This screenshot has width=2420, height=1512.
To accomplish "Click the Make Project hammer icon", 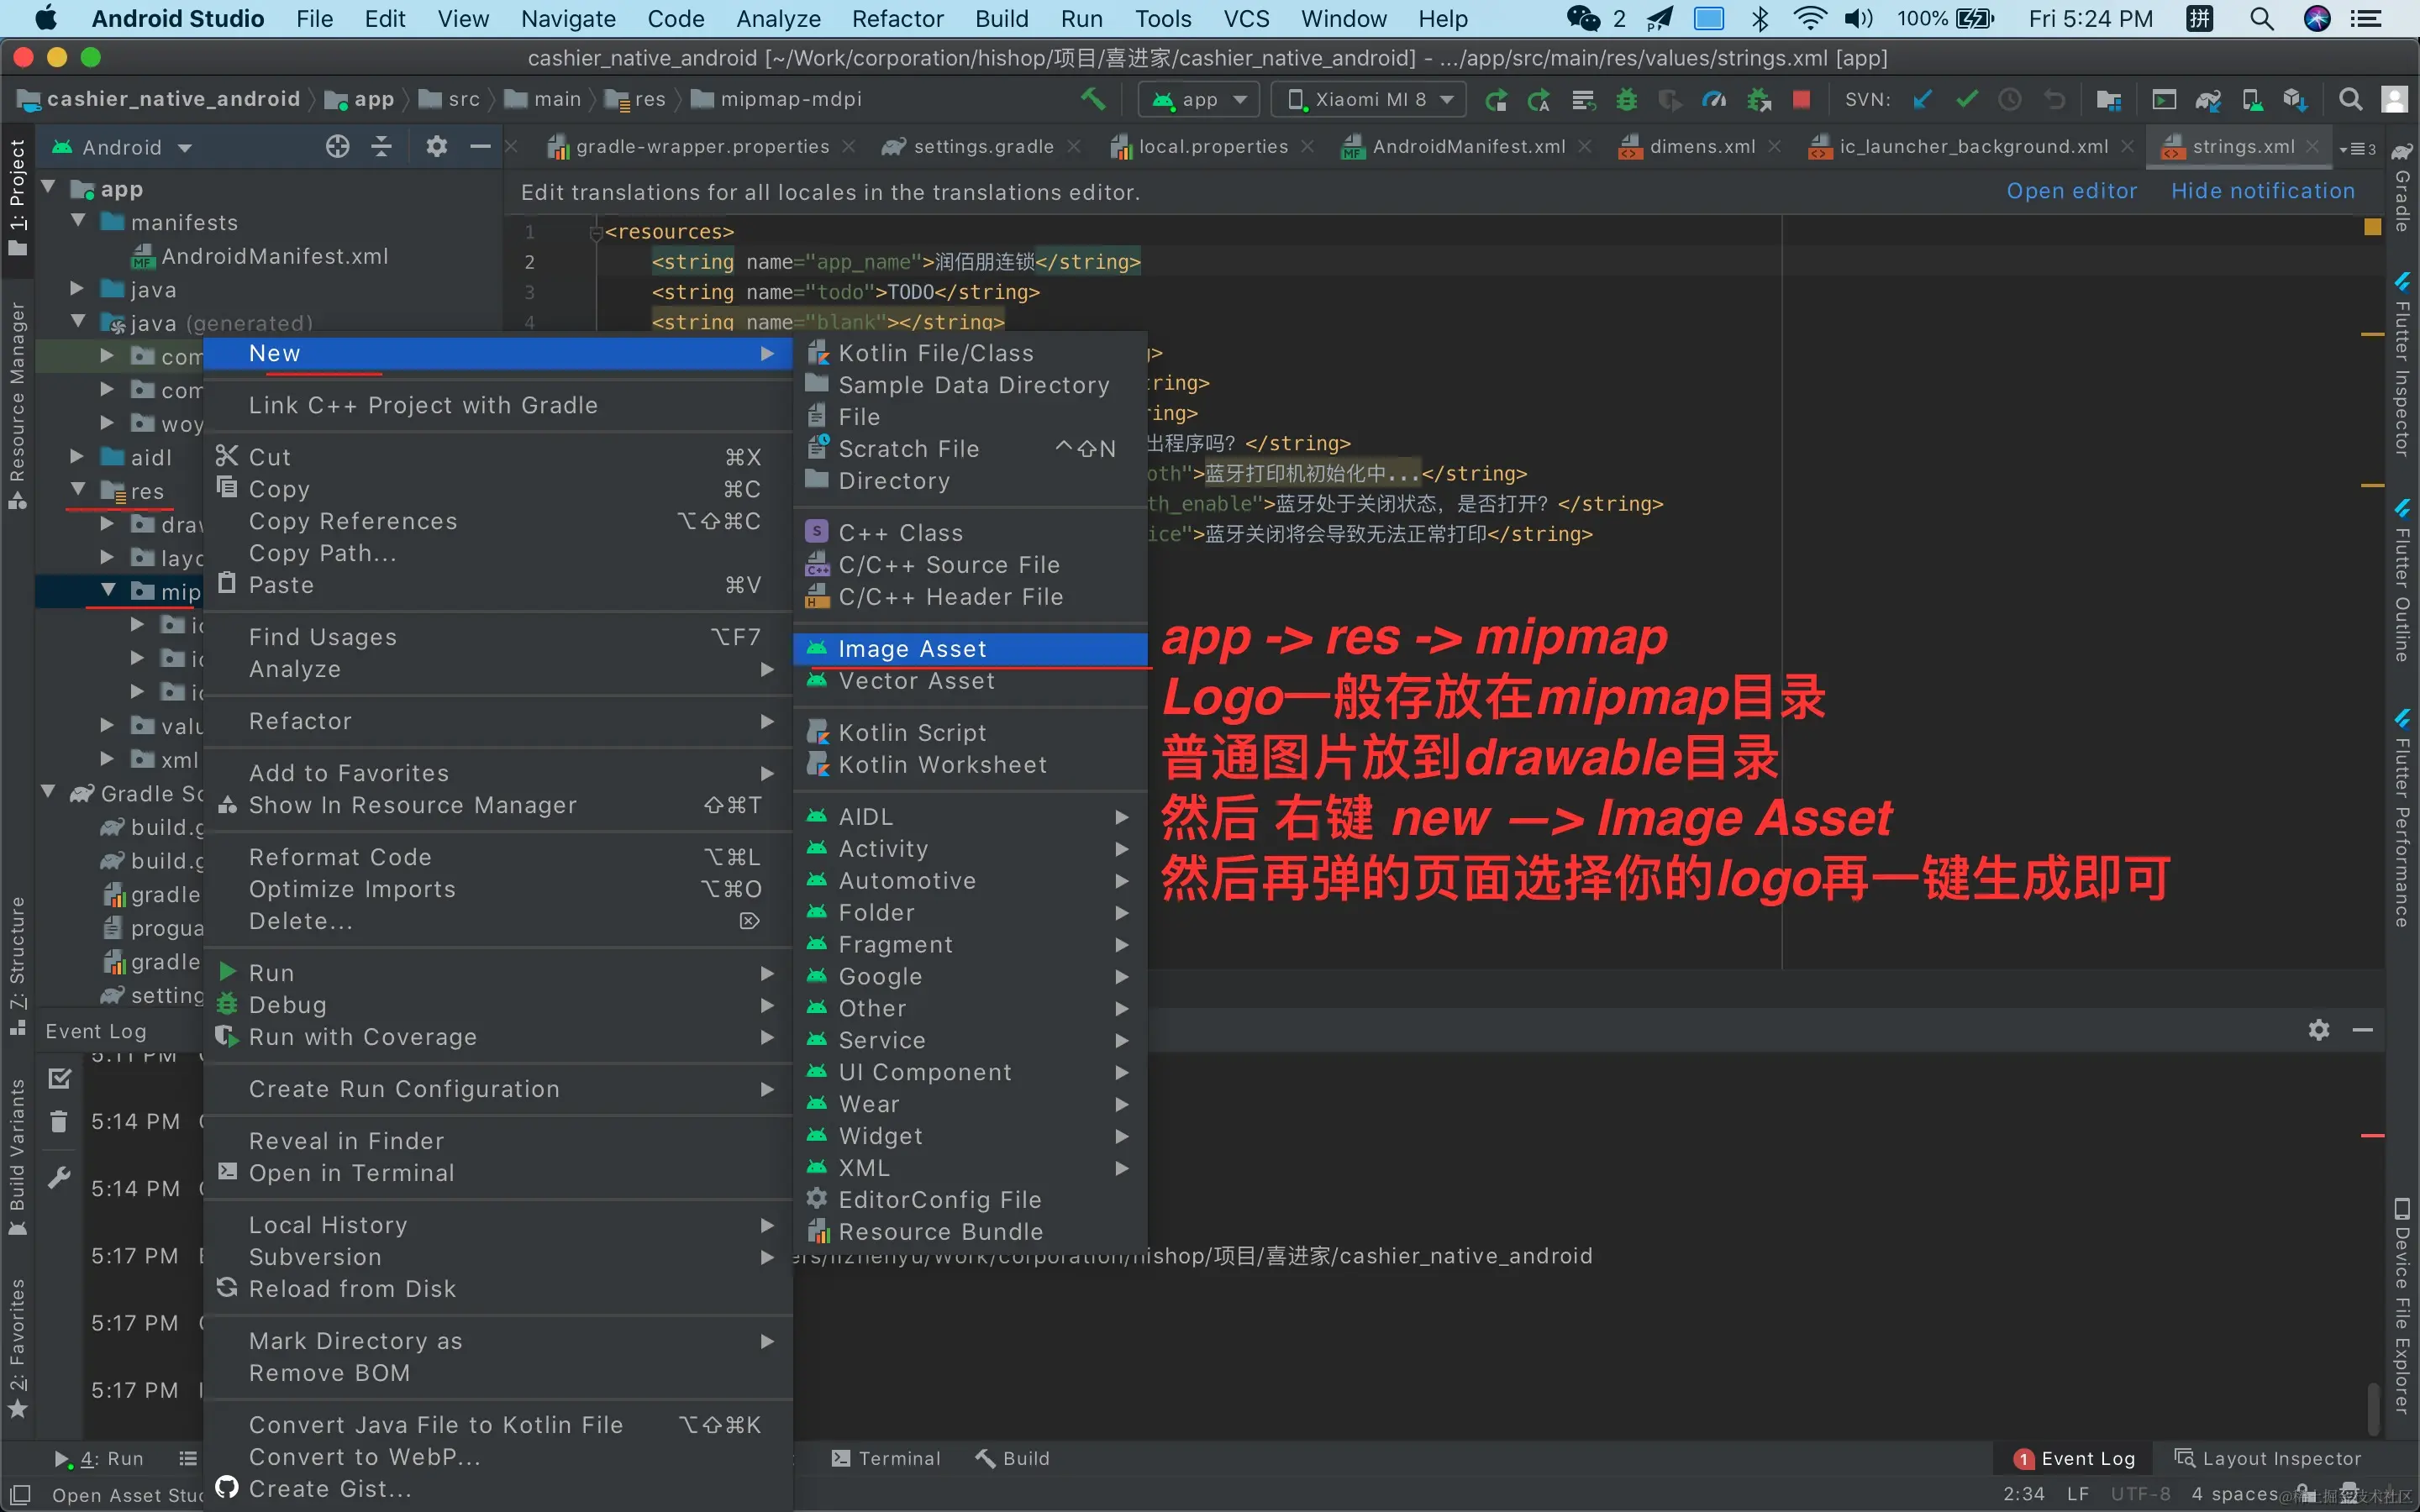I will click(1093, 99).
